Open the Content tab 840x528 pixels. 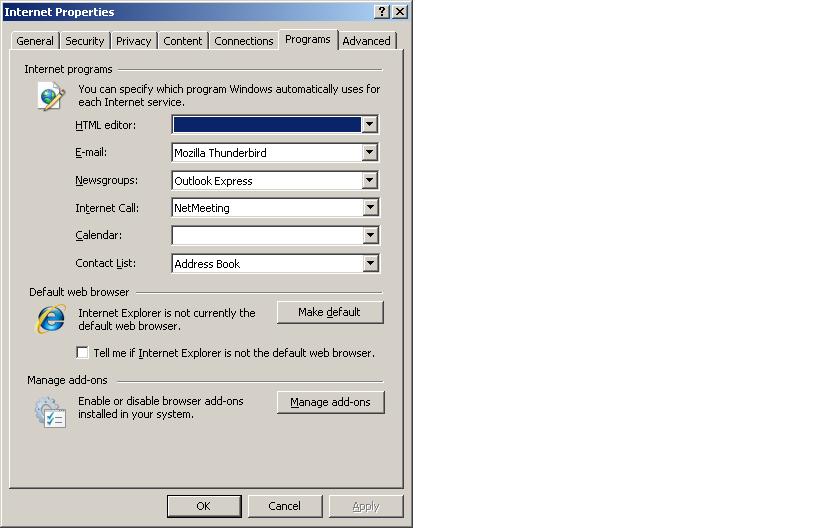coord(183,41)
